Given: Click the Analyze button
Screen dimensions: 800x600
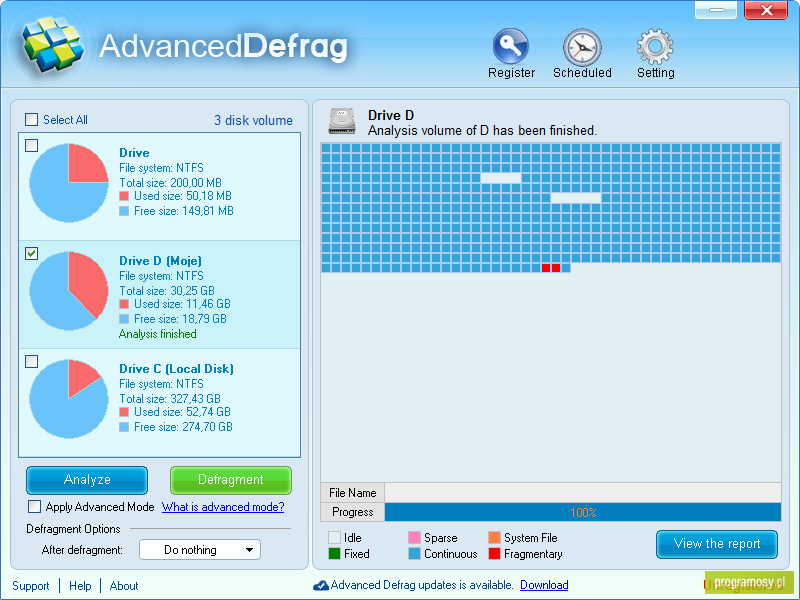Looking at the screenshot, I should [x=87, y=480].
